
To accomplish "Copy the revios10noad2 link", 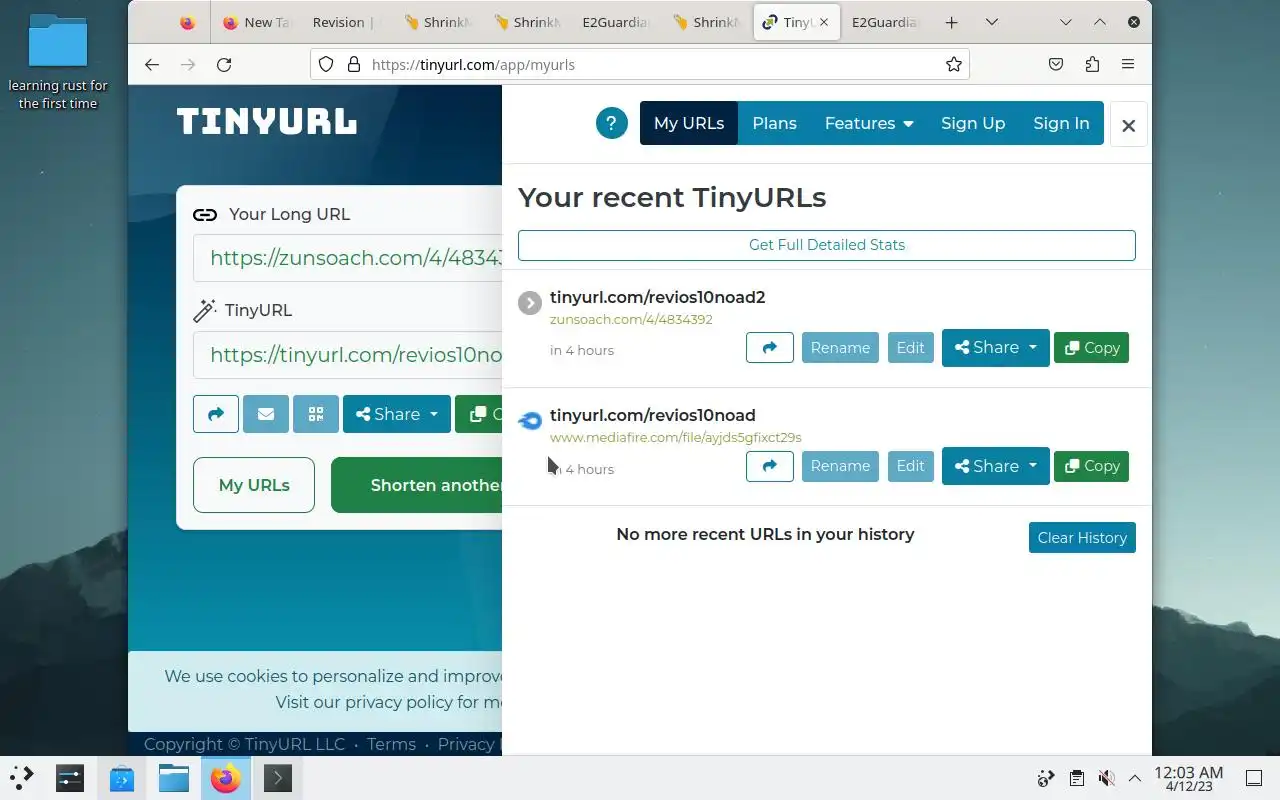I will 1091,348.
